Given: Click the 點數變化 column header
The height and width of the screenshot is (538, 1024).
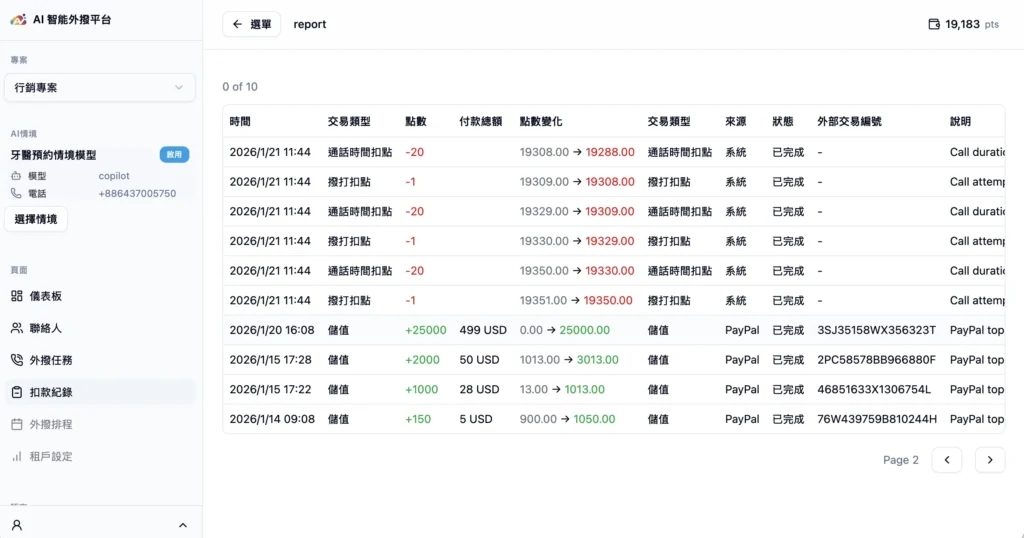Looking at the screenshot, I should 541,121.
